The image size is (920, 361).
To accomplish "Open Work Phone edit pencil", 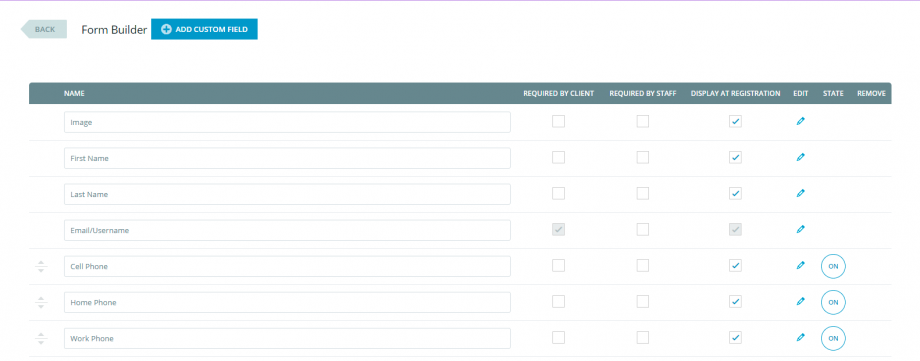I will (800, 338).
